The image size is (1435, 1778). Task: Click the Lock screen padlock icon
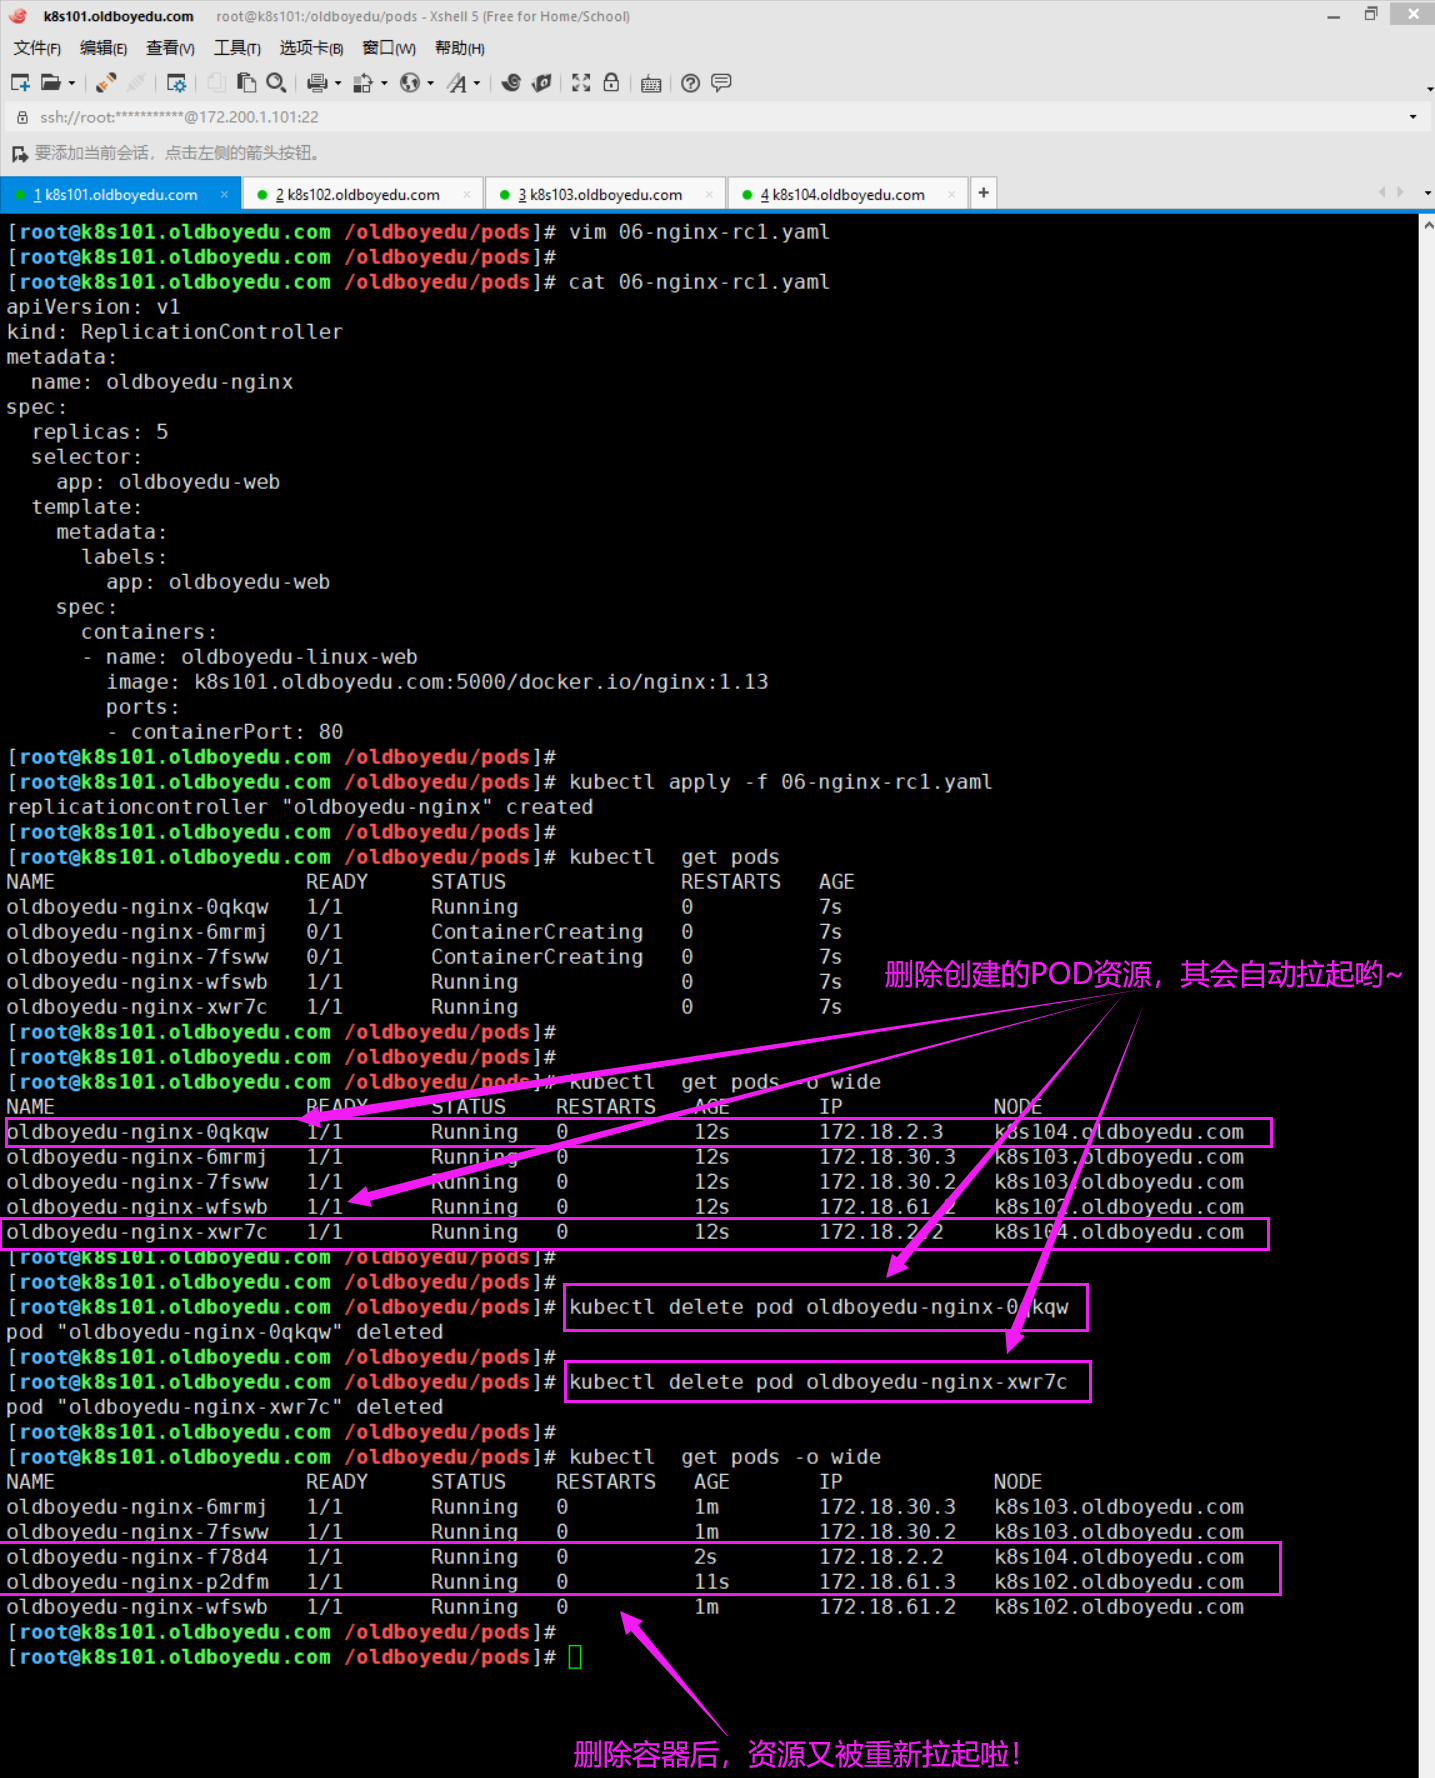coord(611,83)
